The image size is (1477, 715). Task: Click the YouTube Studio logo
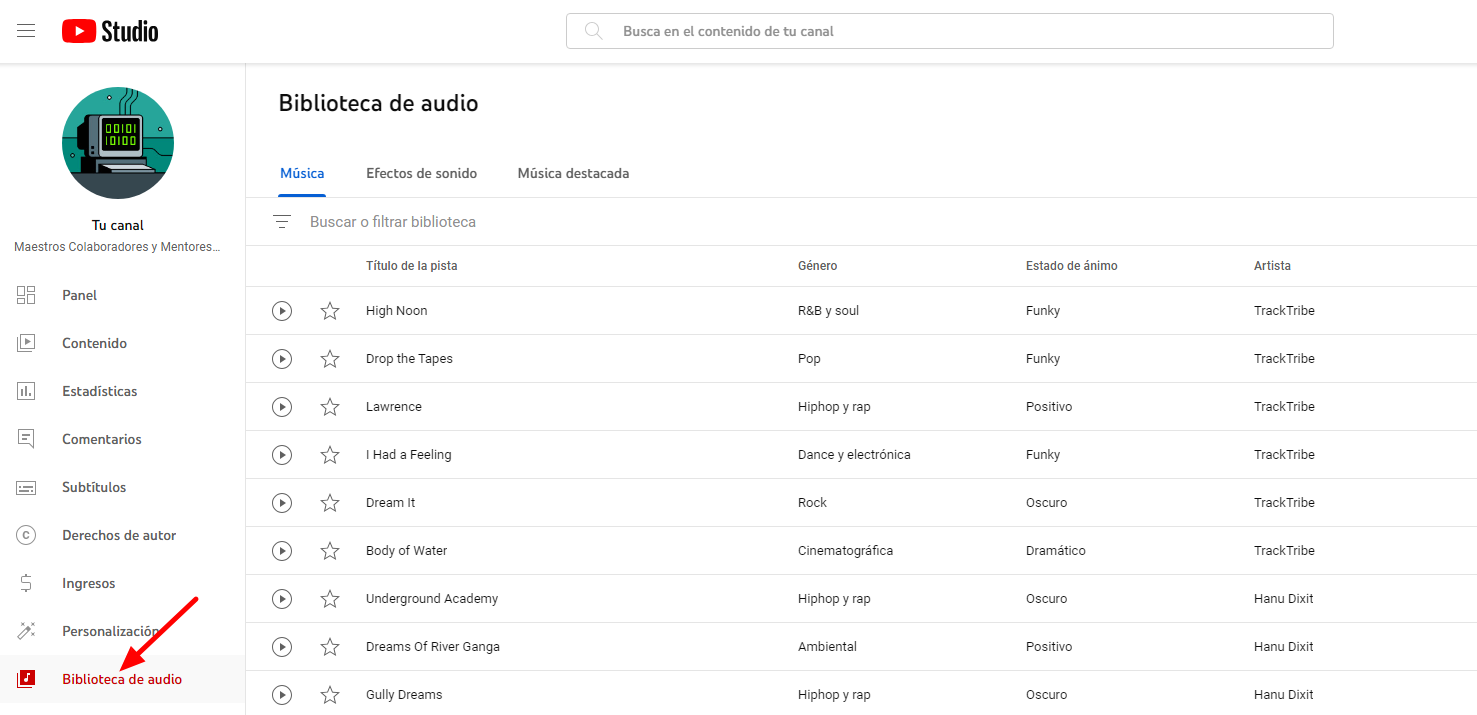point(110,31)
